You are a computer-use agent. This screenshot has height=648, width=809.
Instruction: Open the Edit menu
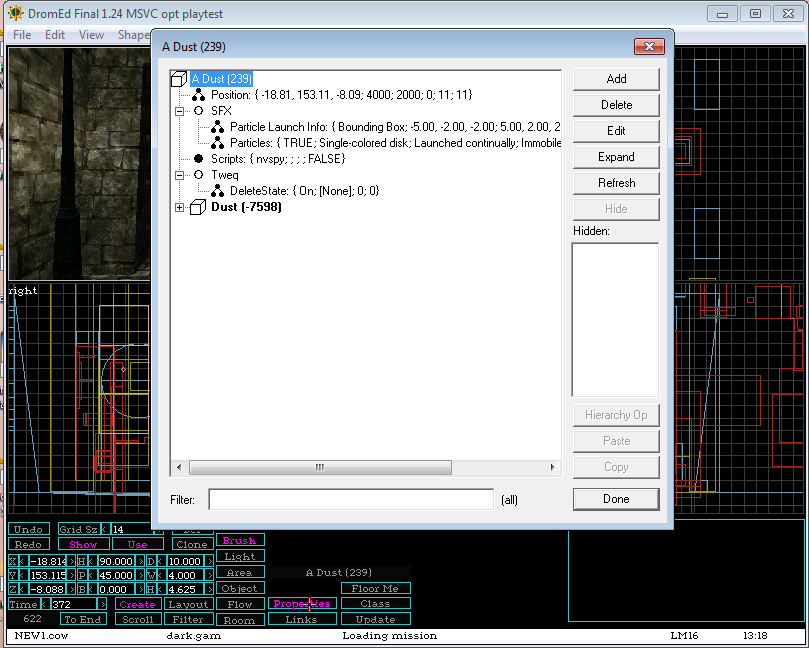[55, 34]
